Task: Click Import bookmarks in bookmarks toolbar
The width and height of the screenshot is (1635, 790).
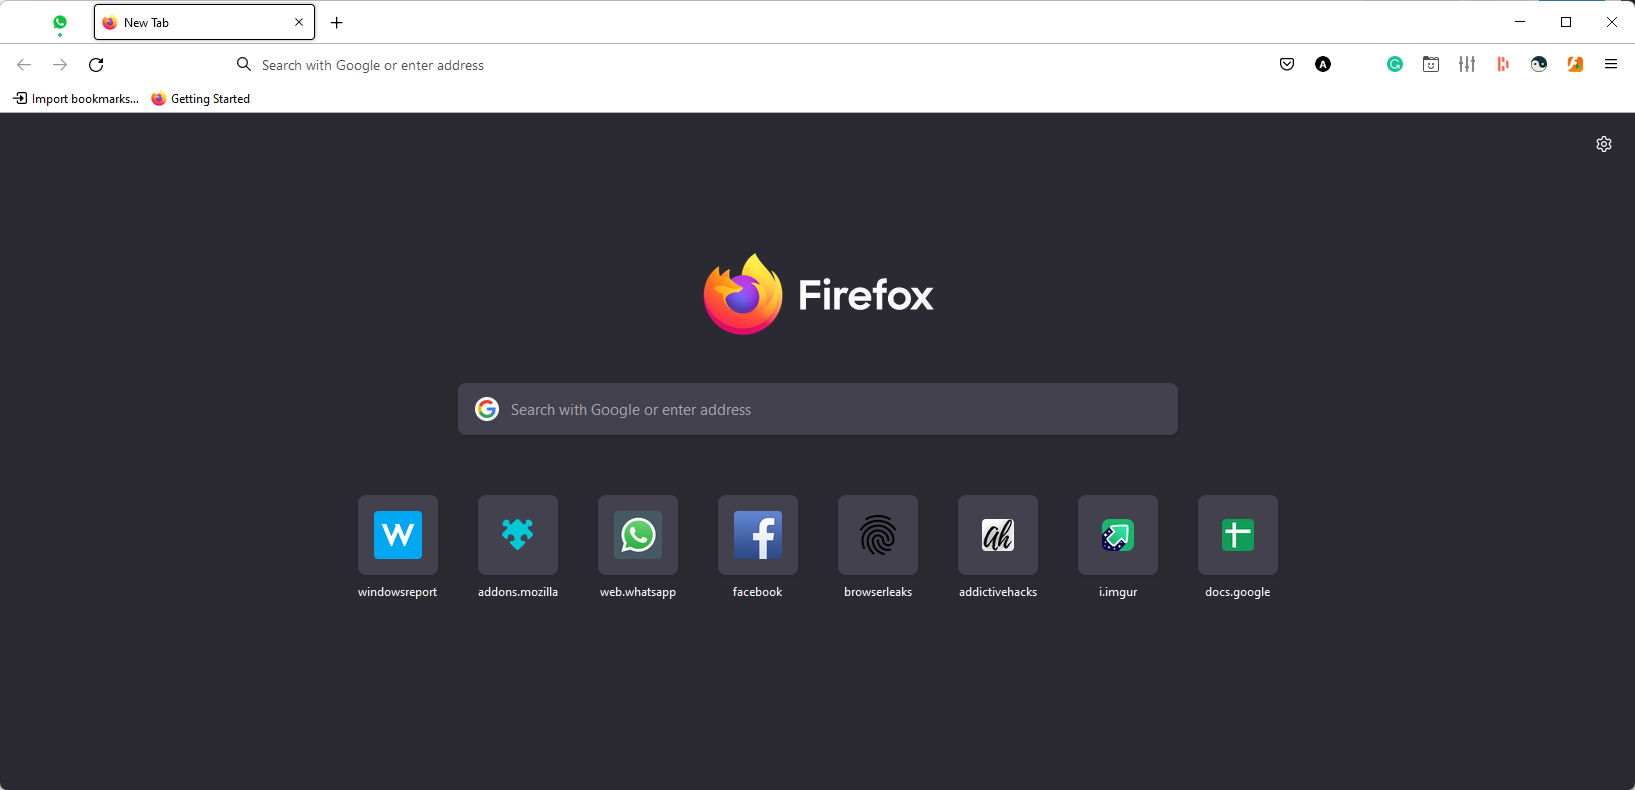Action: [76, 99]
